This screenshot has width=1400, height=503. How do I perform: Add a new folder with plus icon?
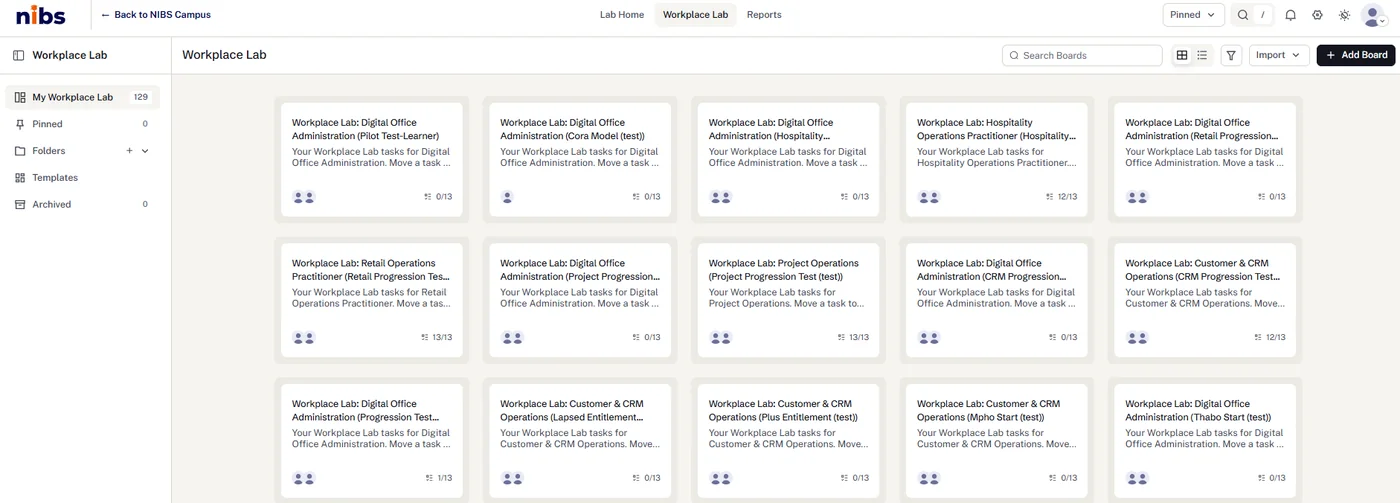click(x=129, y=151)
